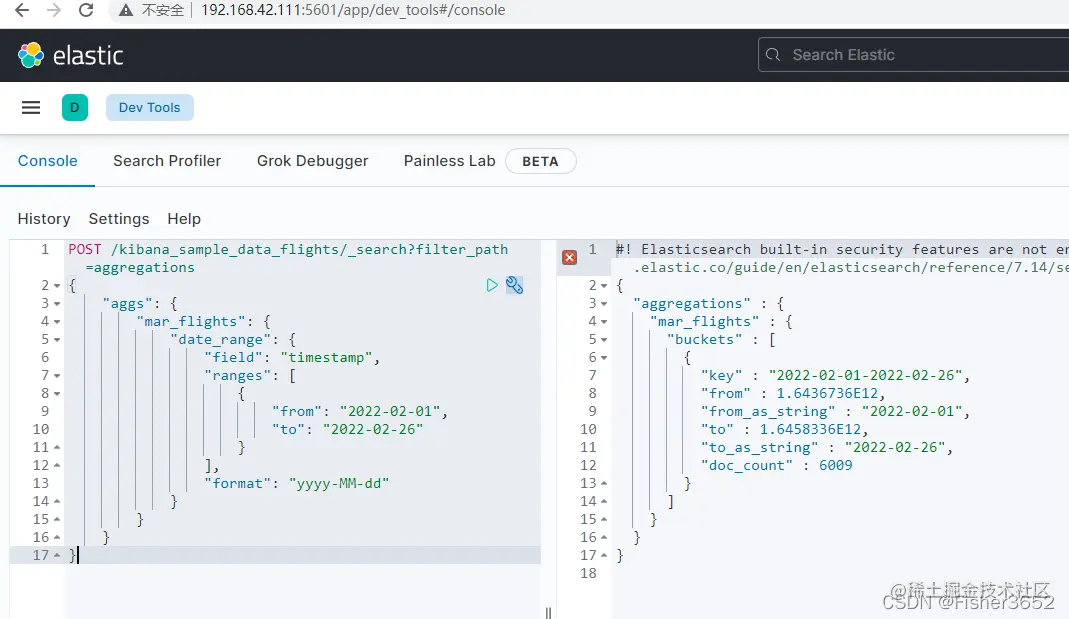1069x619 pixels.
Task: Click the browser address bar URL
Action: (353, 10)
